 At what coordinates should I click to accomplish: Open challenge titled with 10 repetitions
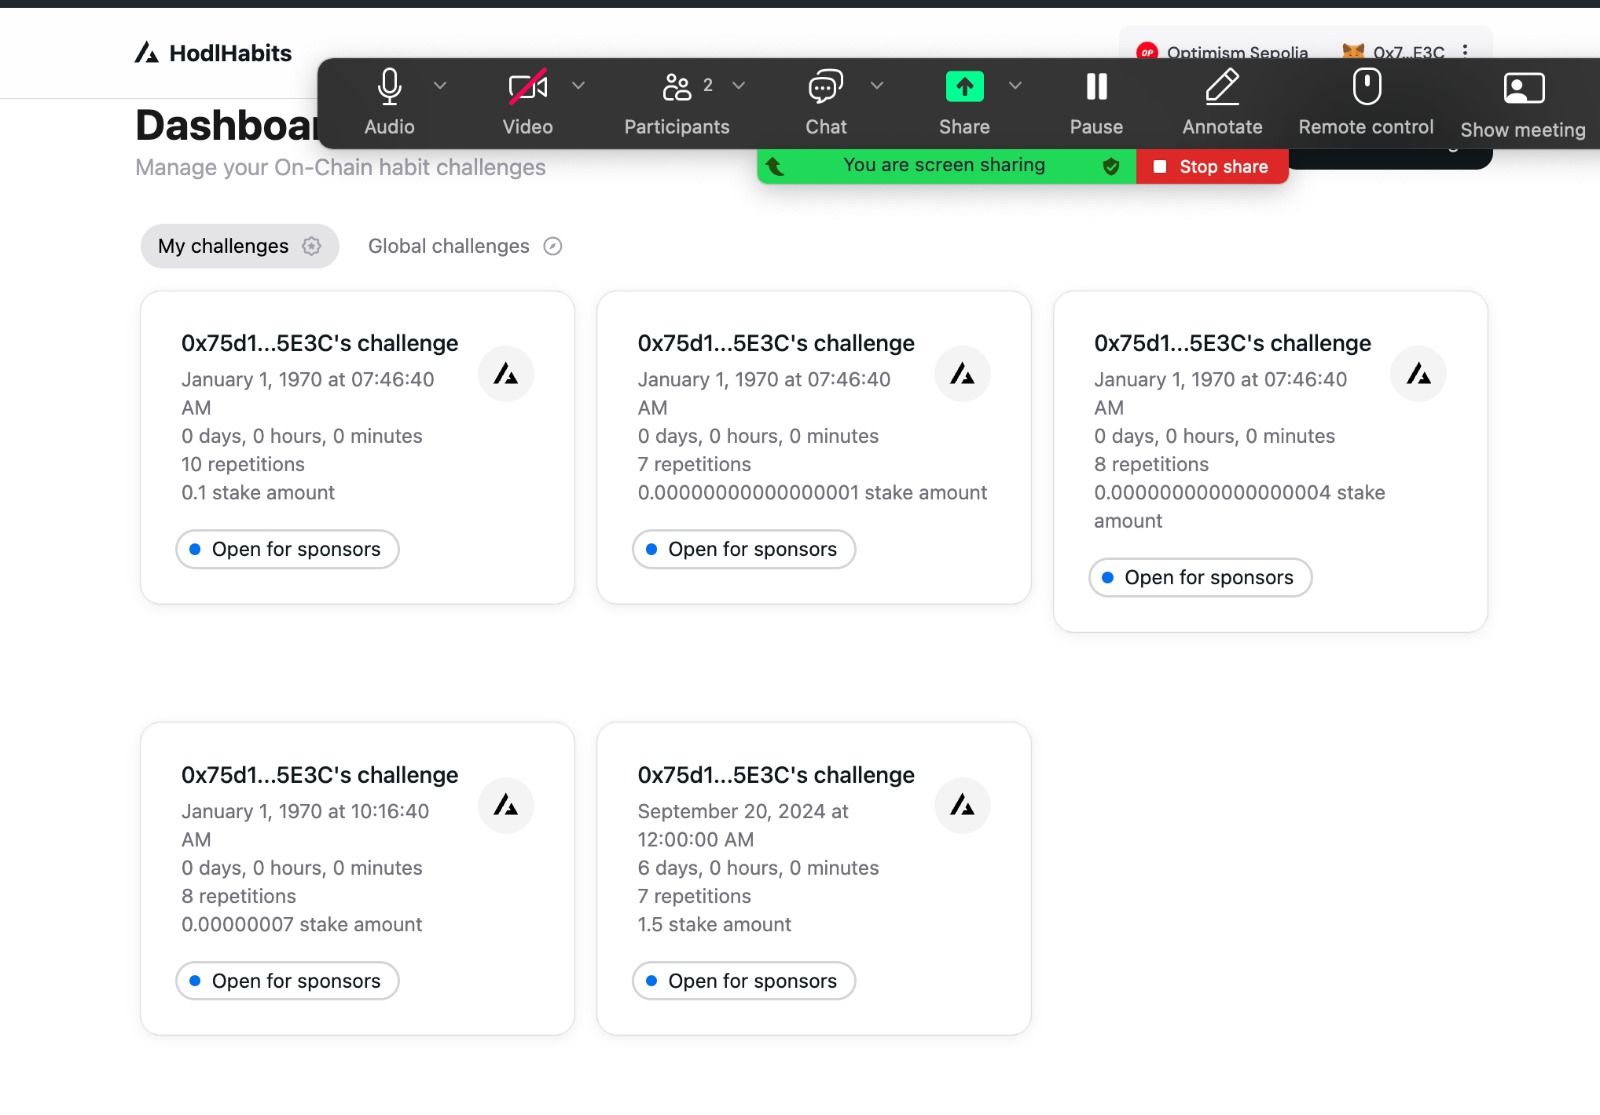tap(320, 343)
